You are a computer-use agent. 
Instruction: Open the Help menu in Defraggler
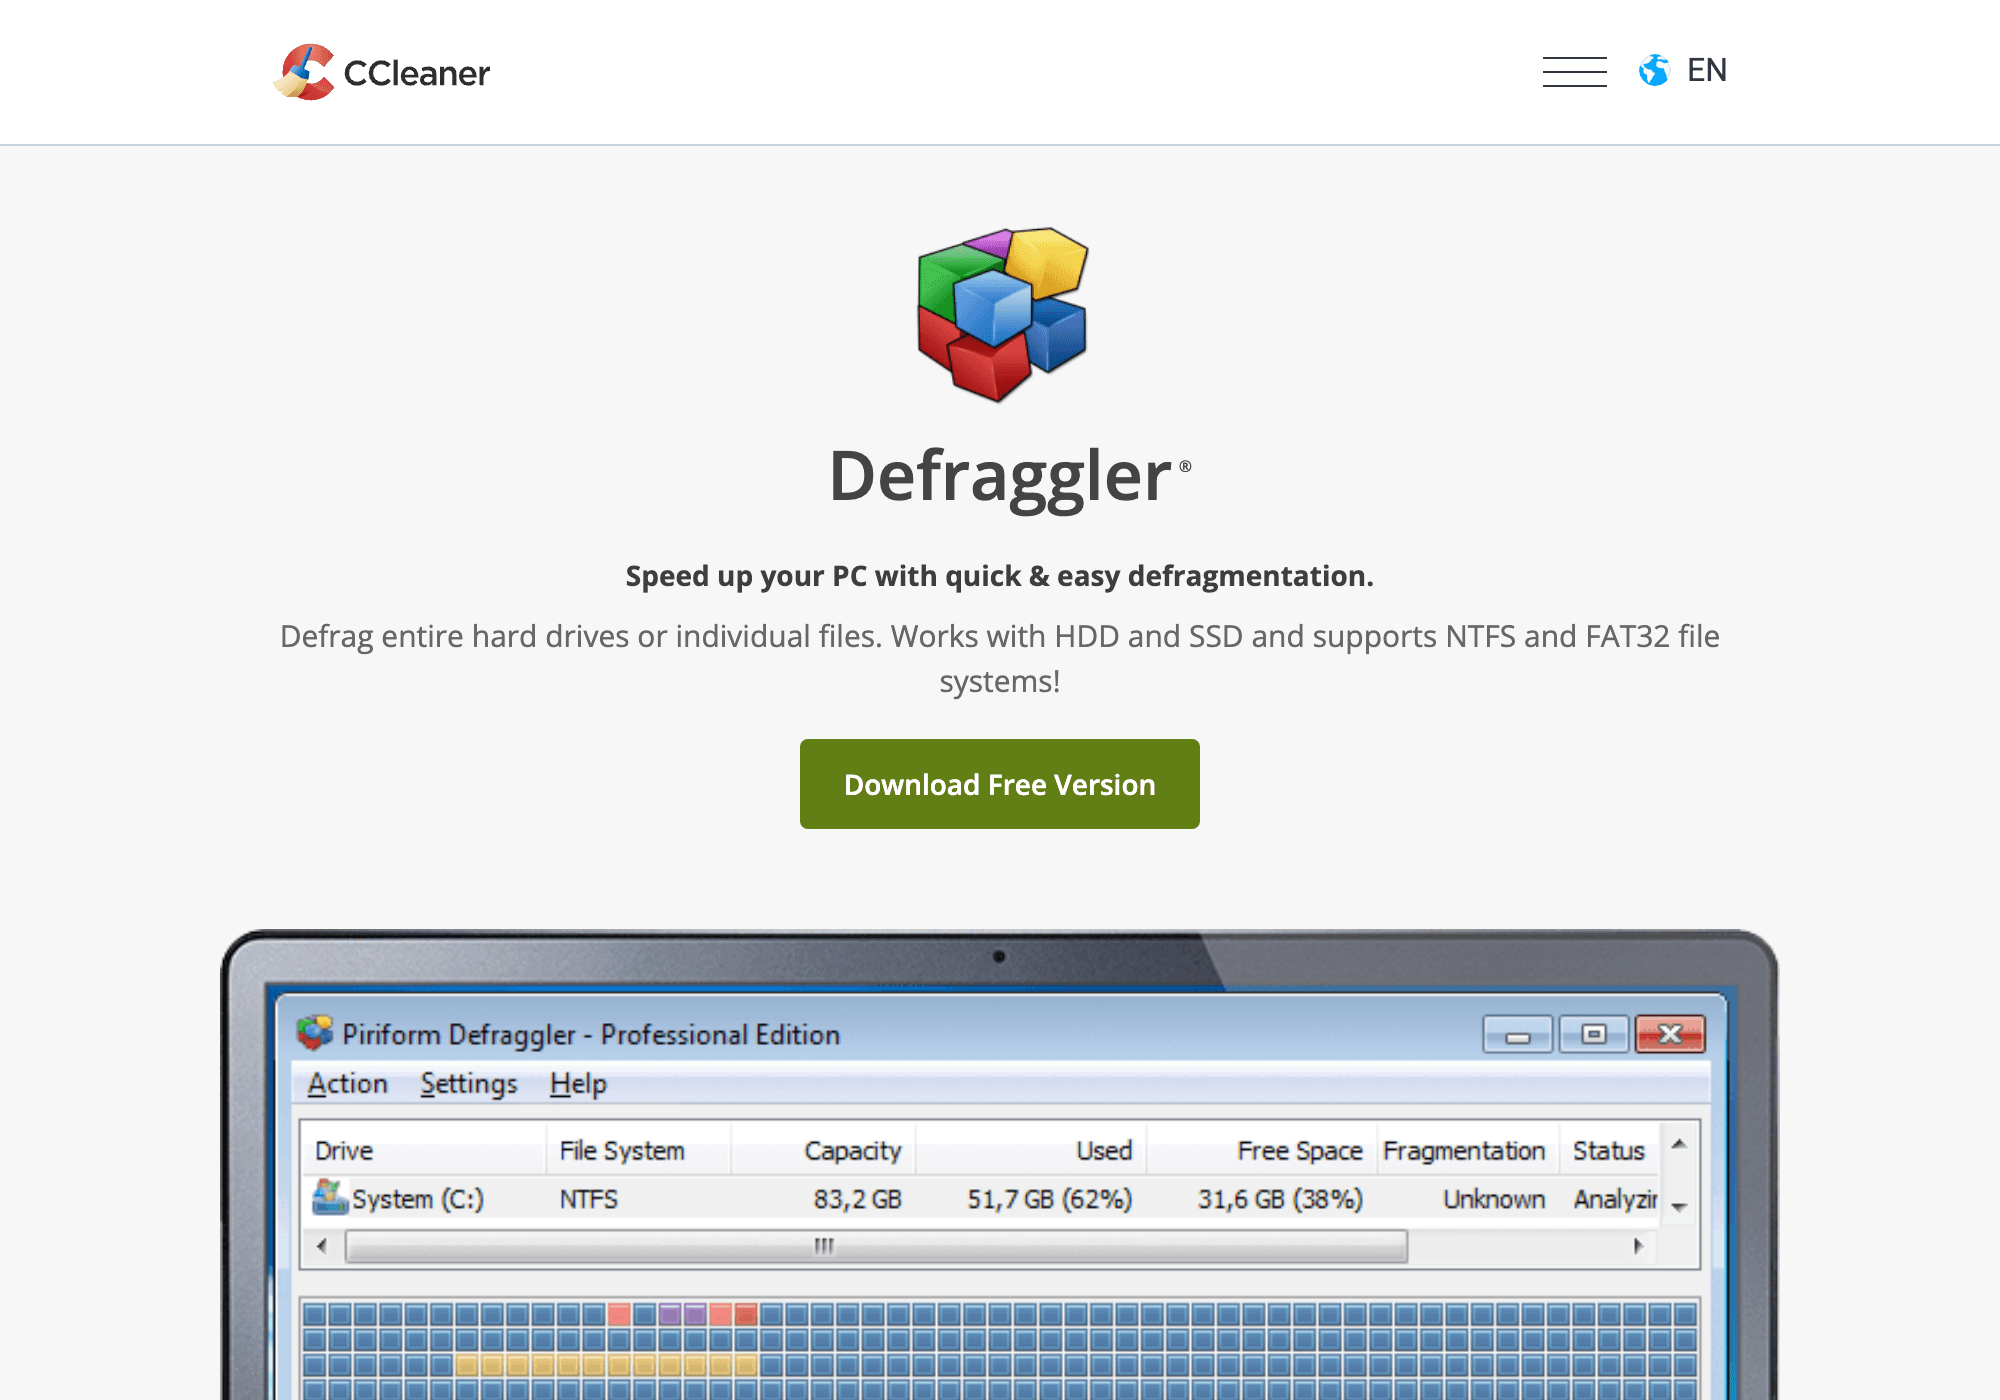tap(578, 1083)
